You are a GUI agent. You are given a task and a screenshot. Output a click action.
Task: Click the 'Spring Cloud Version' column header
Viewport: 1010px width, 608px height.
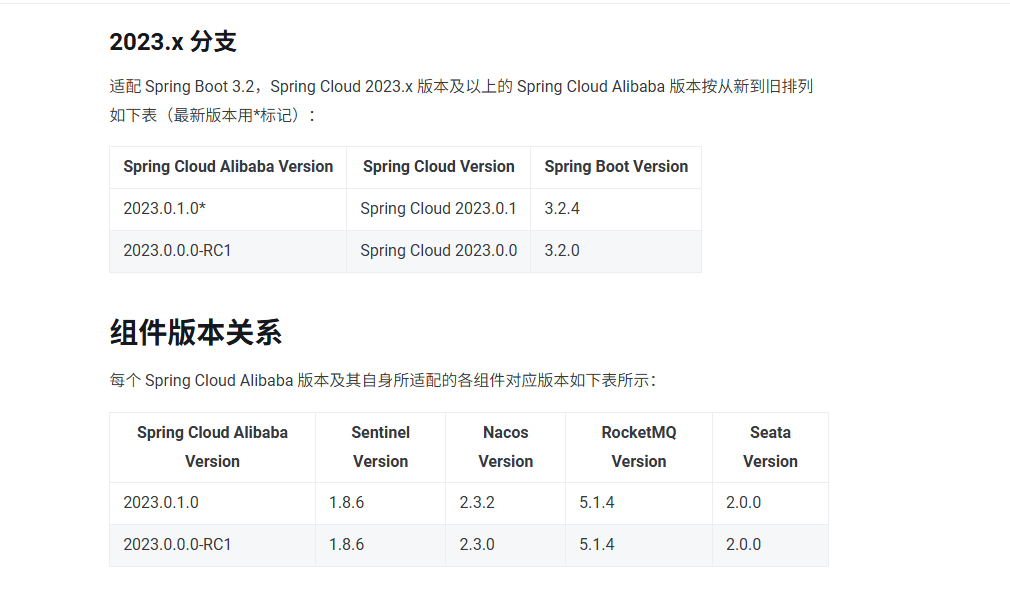click(x=439, y=167)
